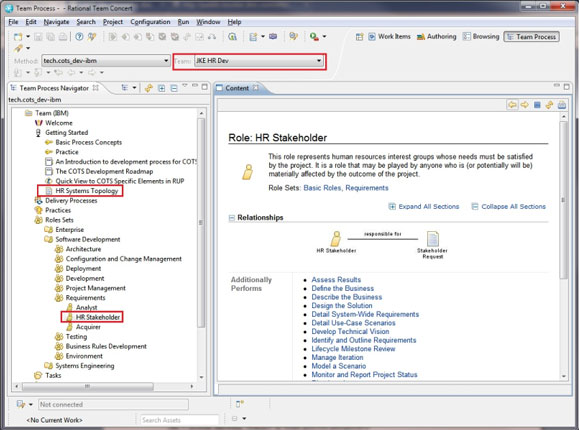580x430 pixels.
Task: Click the Print icon in Content view
Action: [562, 105]
